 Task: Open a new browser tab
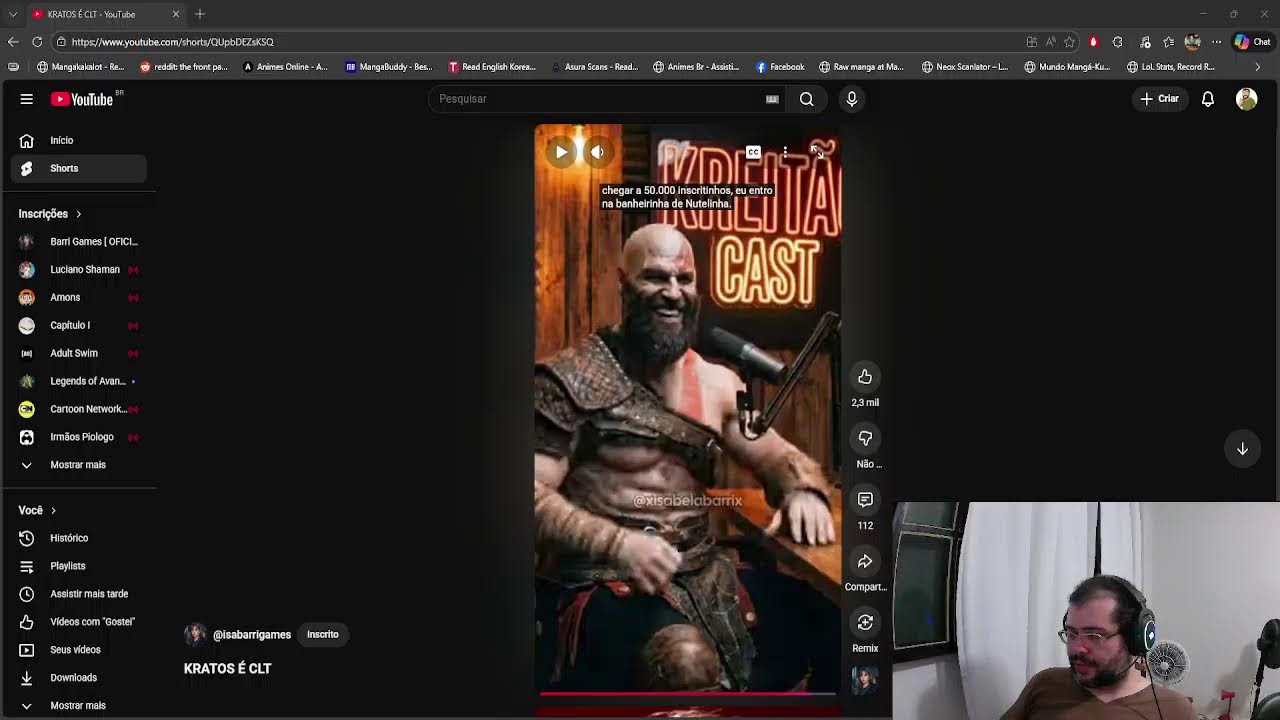200,14
